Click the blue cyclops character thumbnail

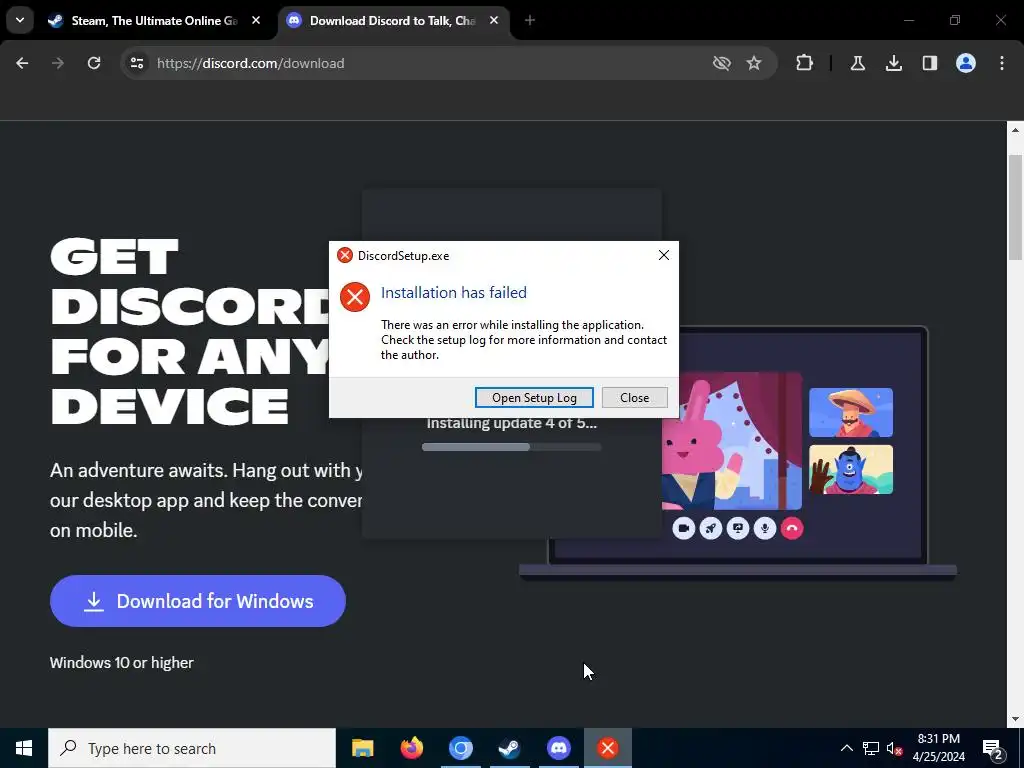pos(851,470)
